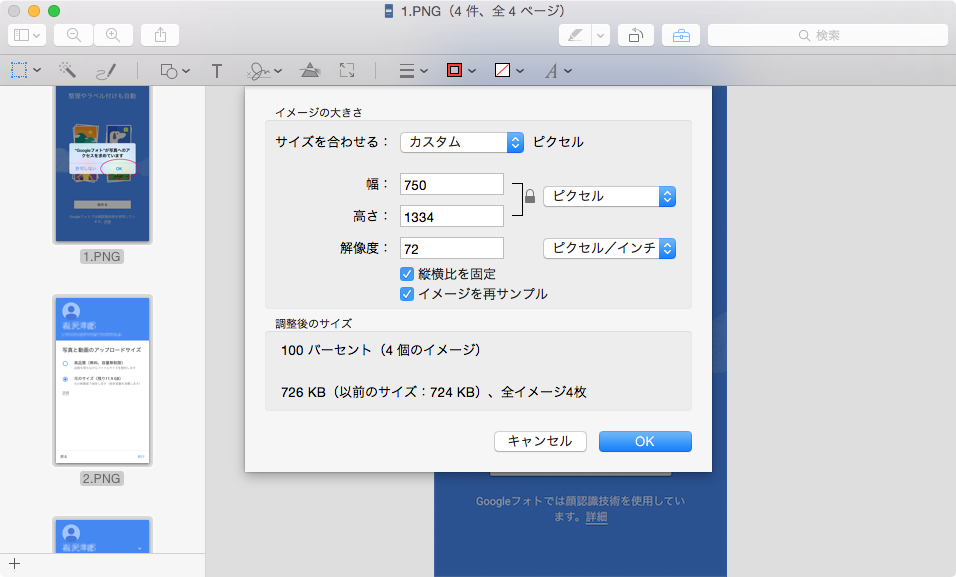
Task: Toggle the aspect ratio lock icon
Action: 530,196
